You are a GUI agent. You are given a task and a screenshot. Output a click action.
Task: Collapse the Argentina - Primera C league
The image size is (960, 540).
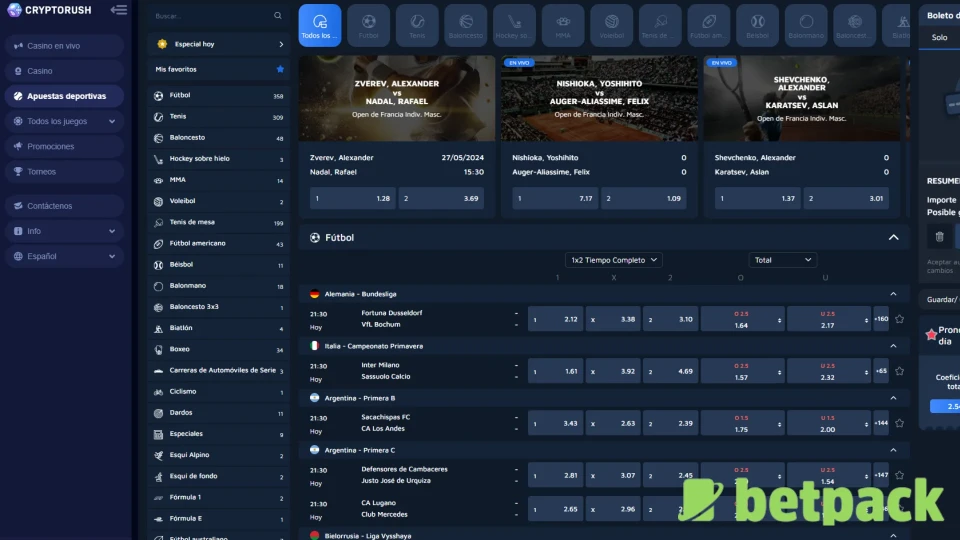point(893,450)
